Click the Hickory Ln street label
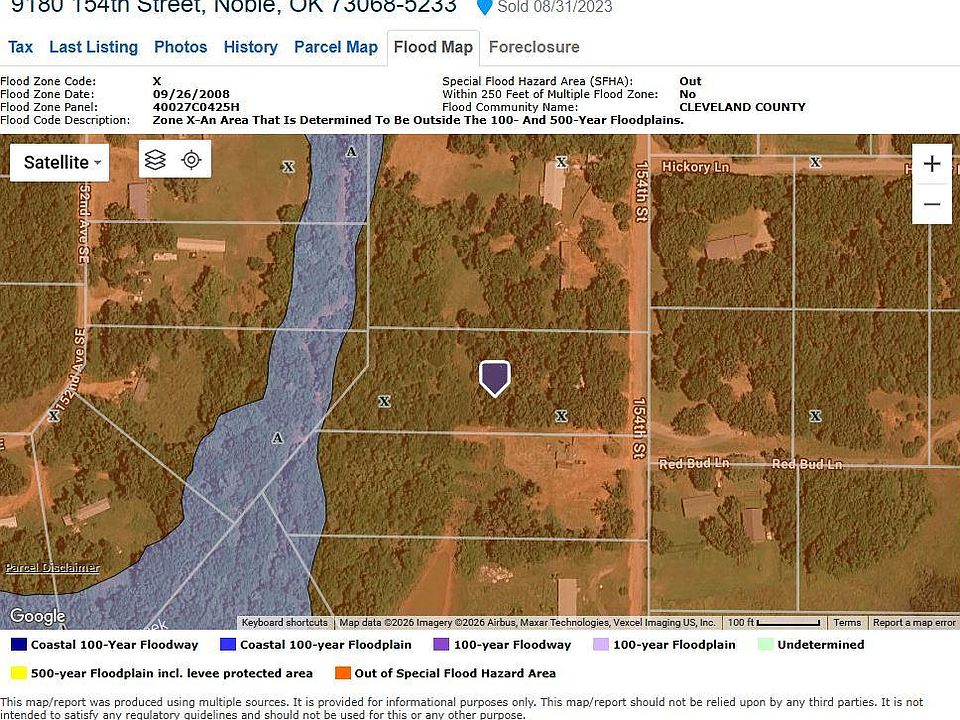The width and height of the screenshot is (960, 720). (x=696, y=167)
